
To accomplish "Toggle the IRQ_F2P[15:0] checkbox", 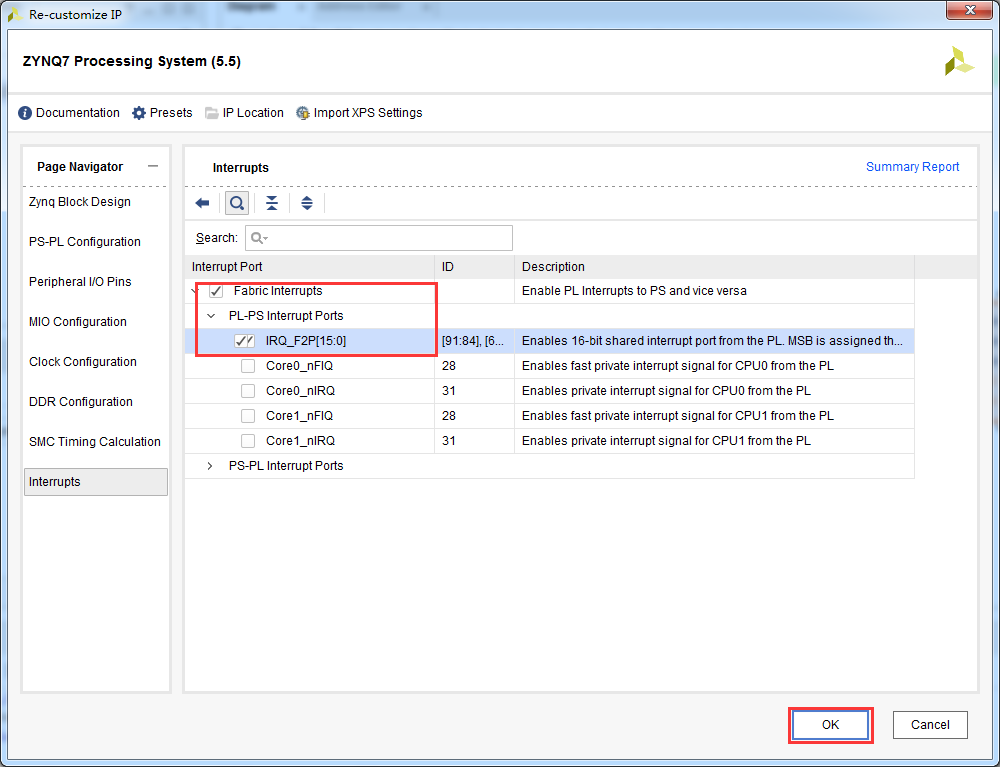I will coord(244,341).
